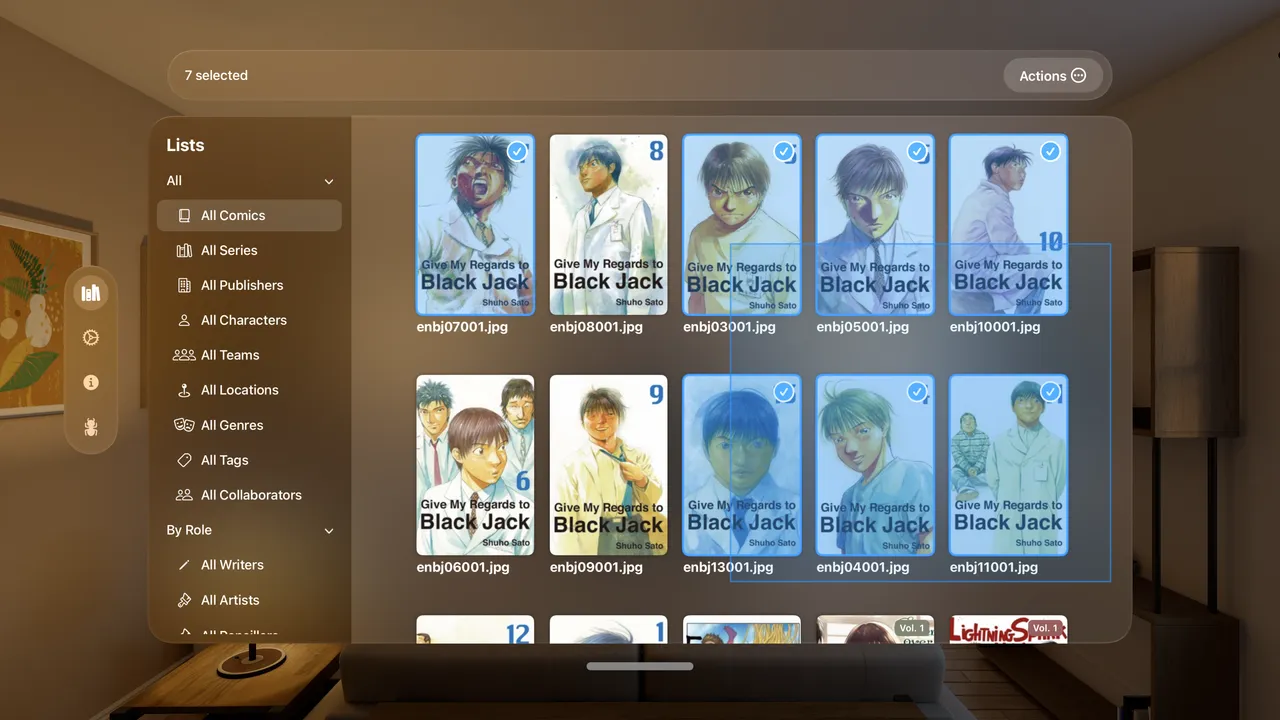Viewport: 1280px width, 720px height.
Task: Click the books icon beside All Series
Action: (x=184, y=250)
